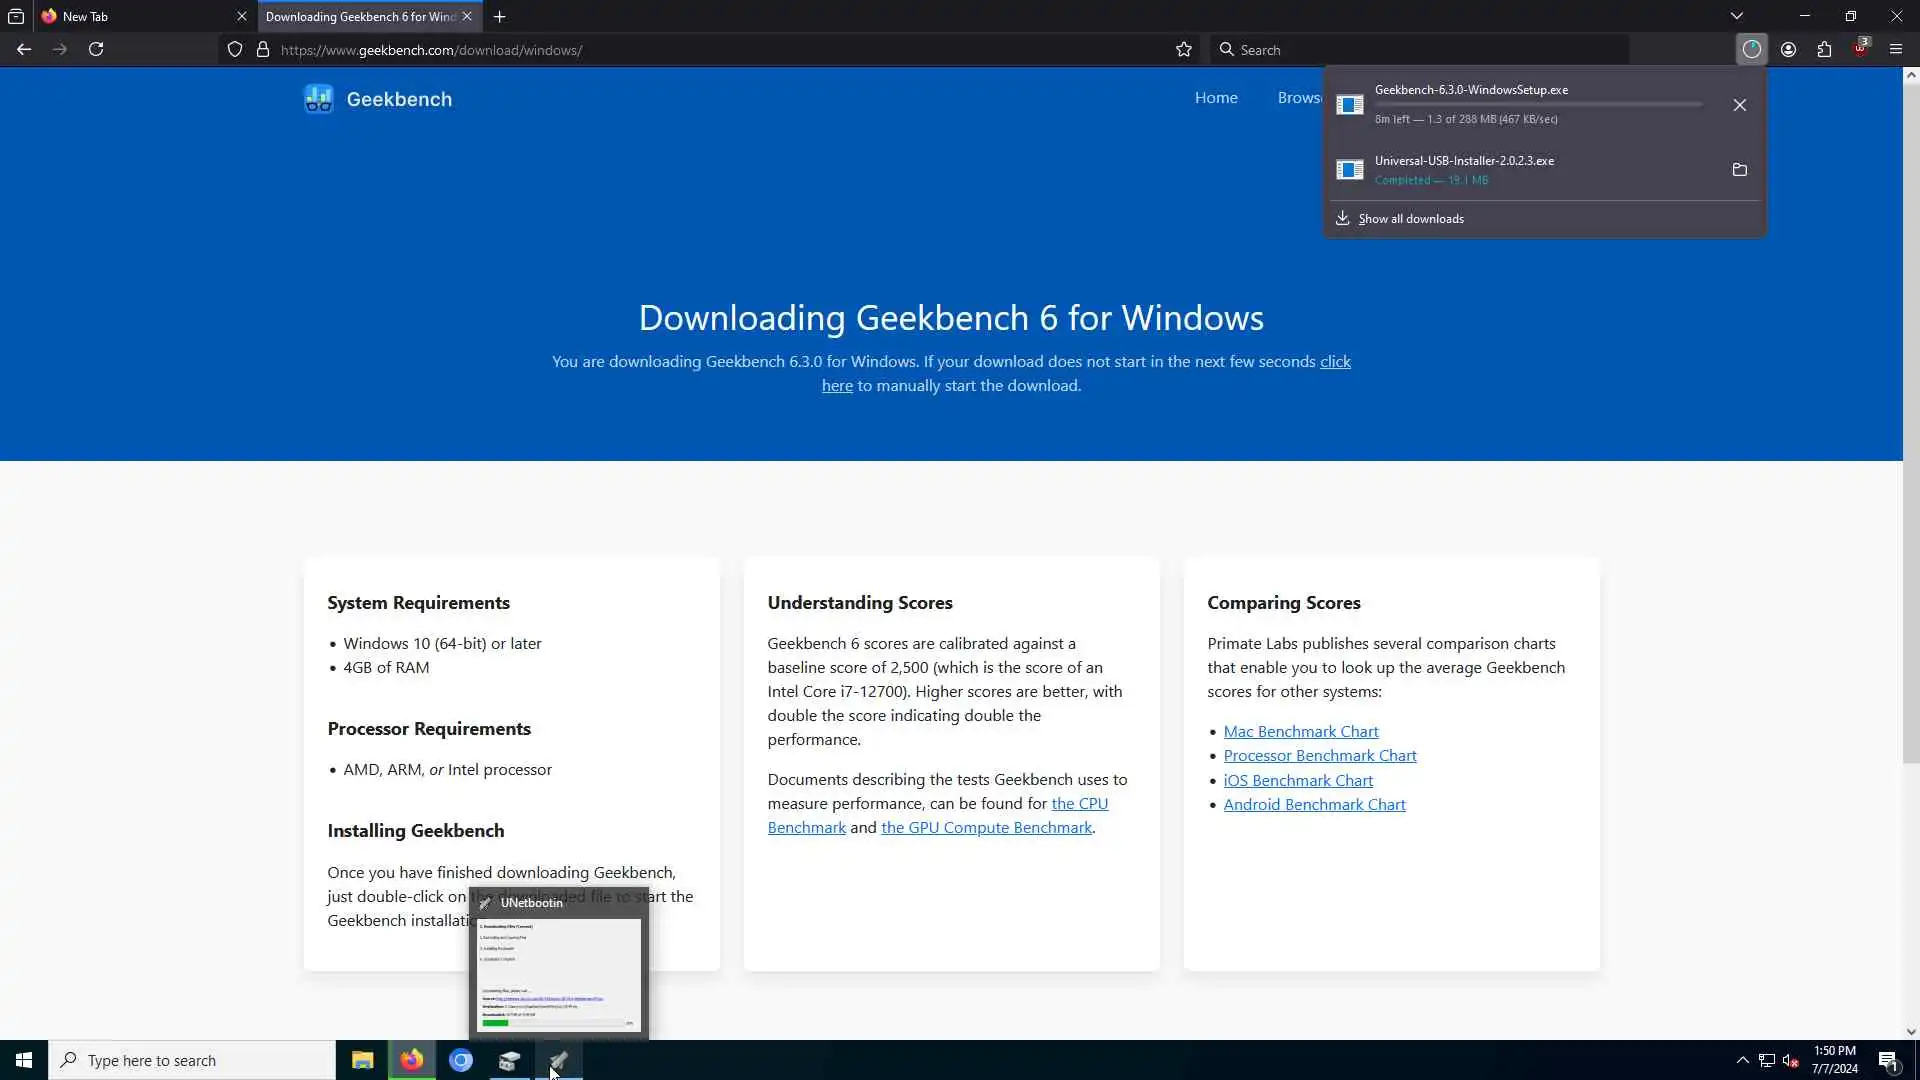Open the Firefox account icon

click(x=1788, y=49)
